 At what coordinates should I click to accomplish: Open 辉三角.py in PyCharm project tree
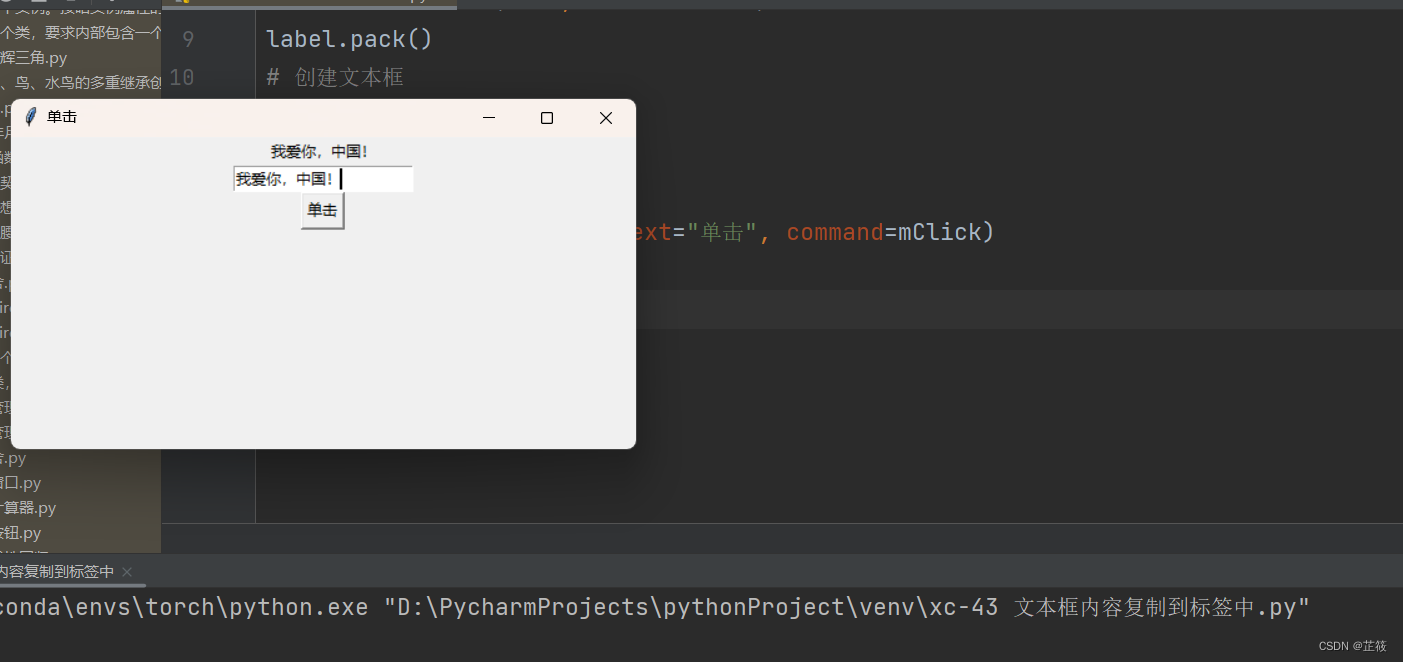coord(34,58)
